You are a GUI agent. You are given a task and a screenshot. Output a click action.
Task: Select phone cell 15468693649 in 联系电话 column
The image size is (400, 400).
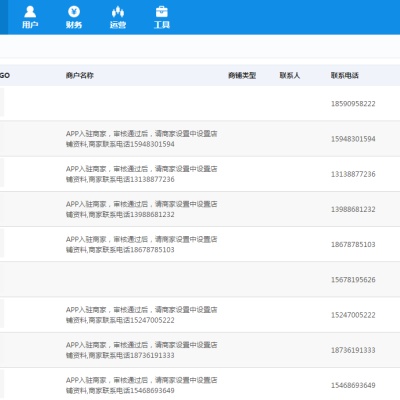353,385
